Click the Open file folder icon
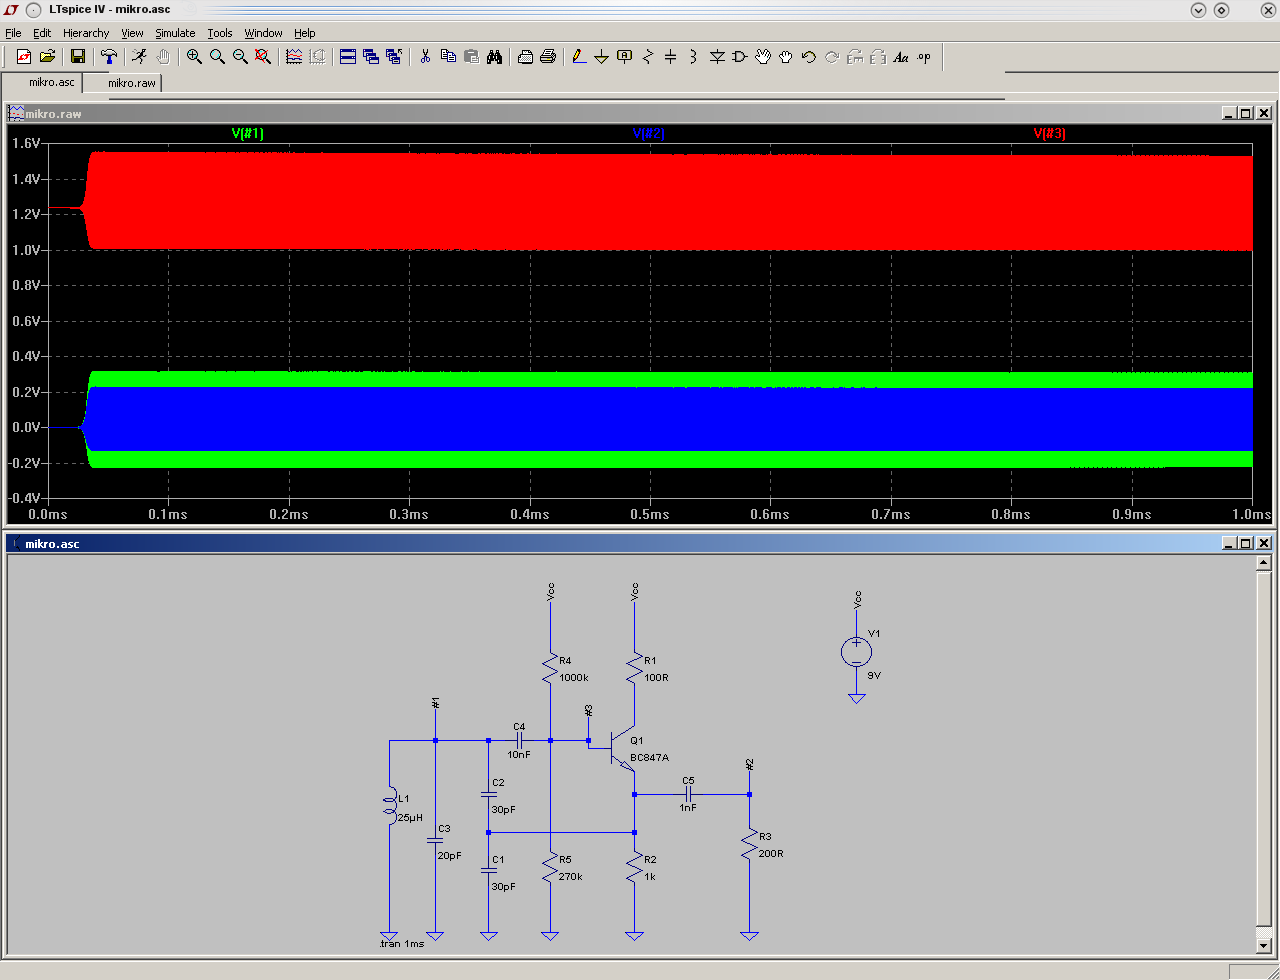 47,57
